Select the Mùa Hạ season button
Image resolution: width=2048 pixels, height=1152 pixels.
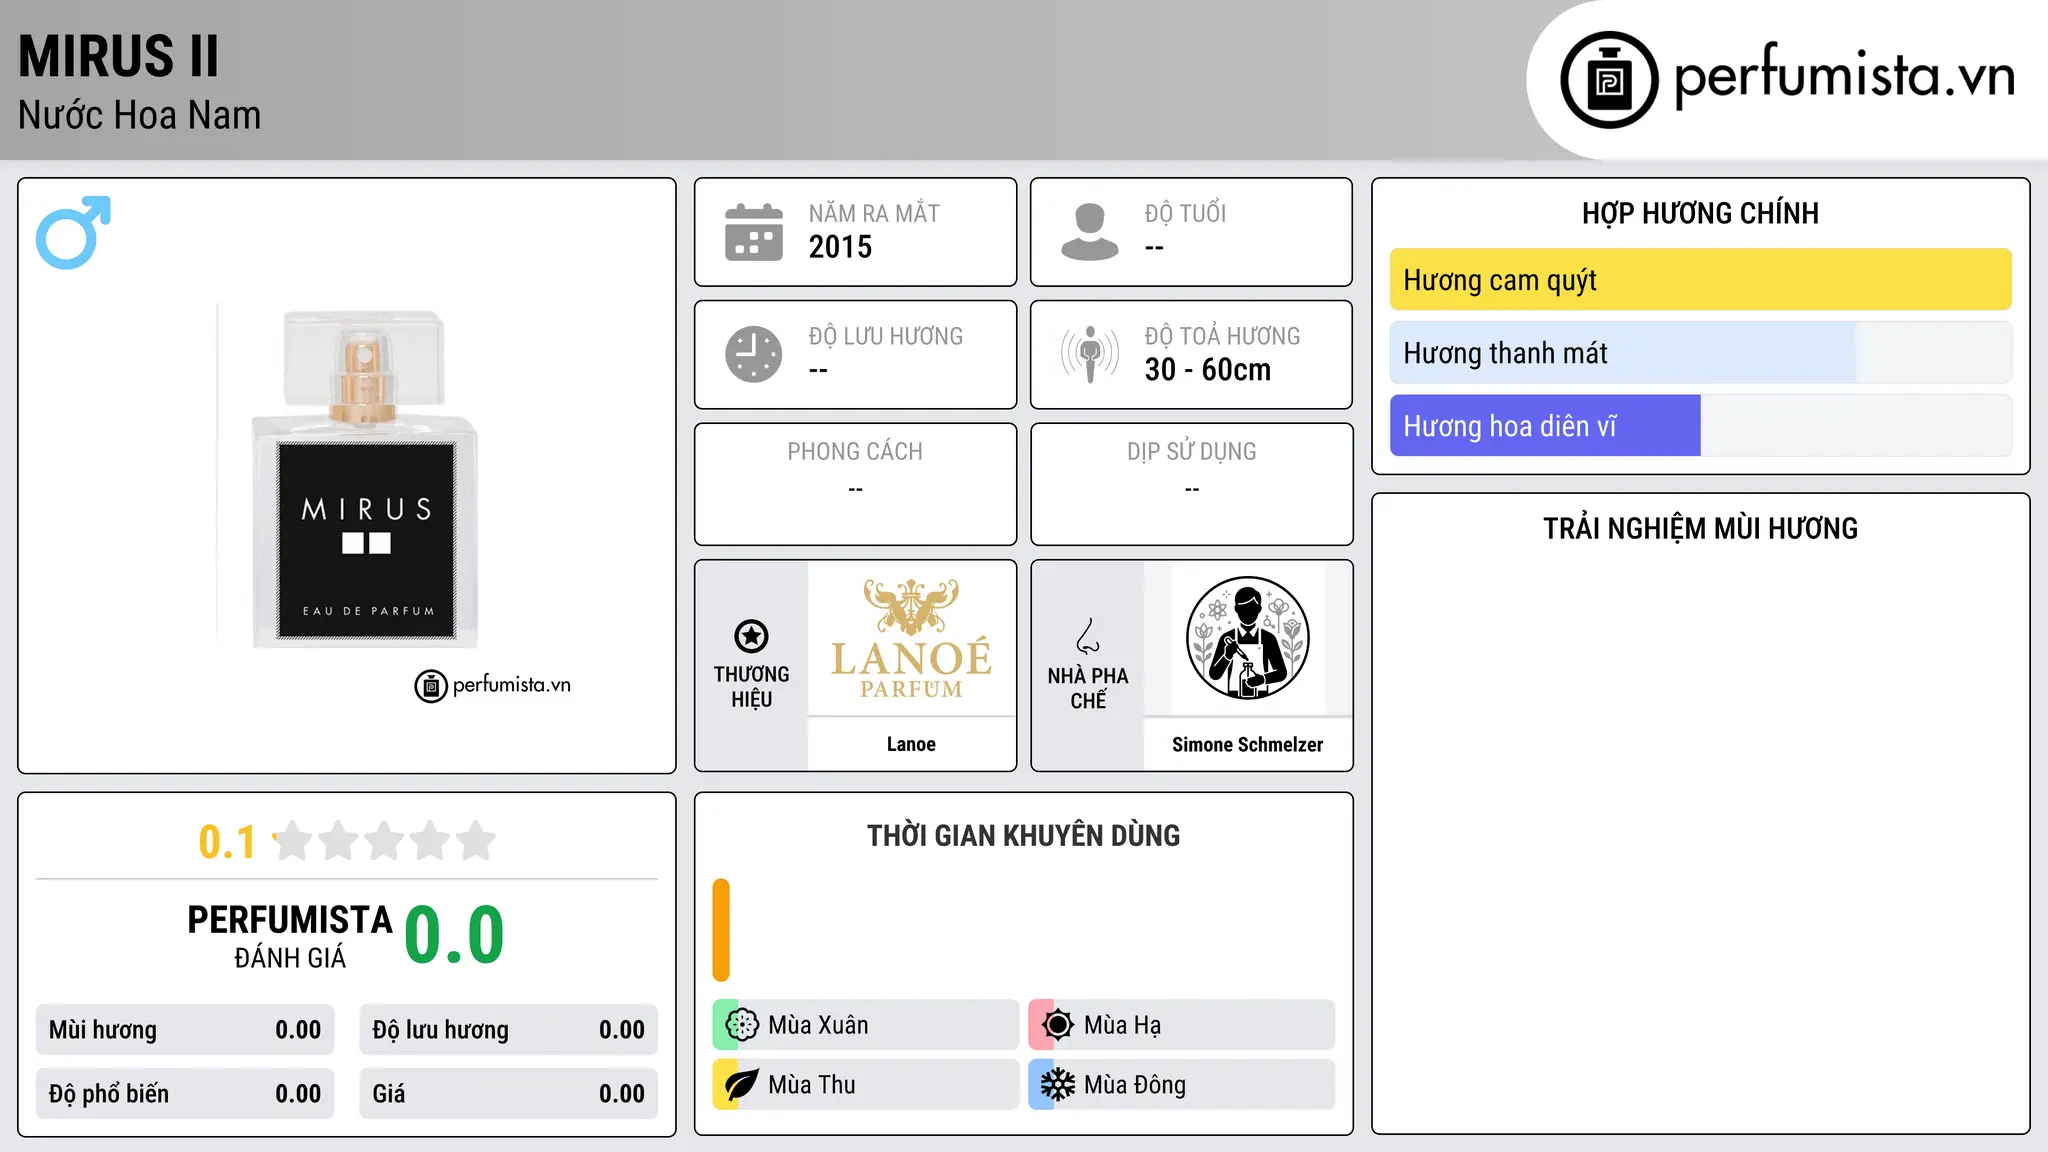(x=1181, y=1025)
